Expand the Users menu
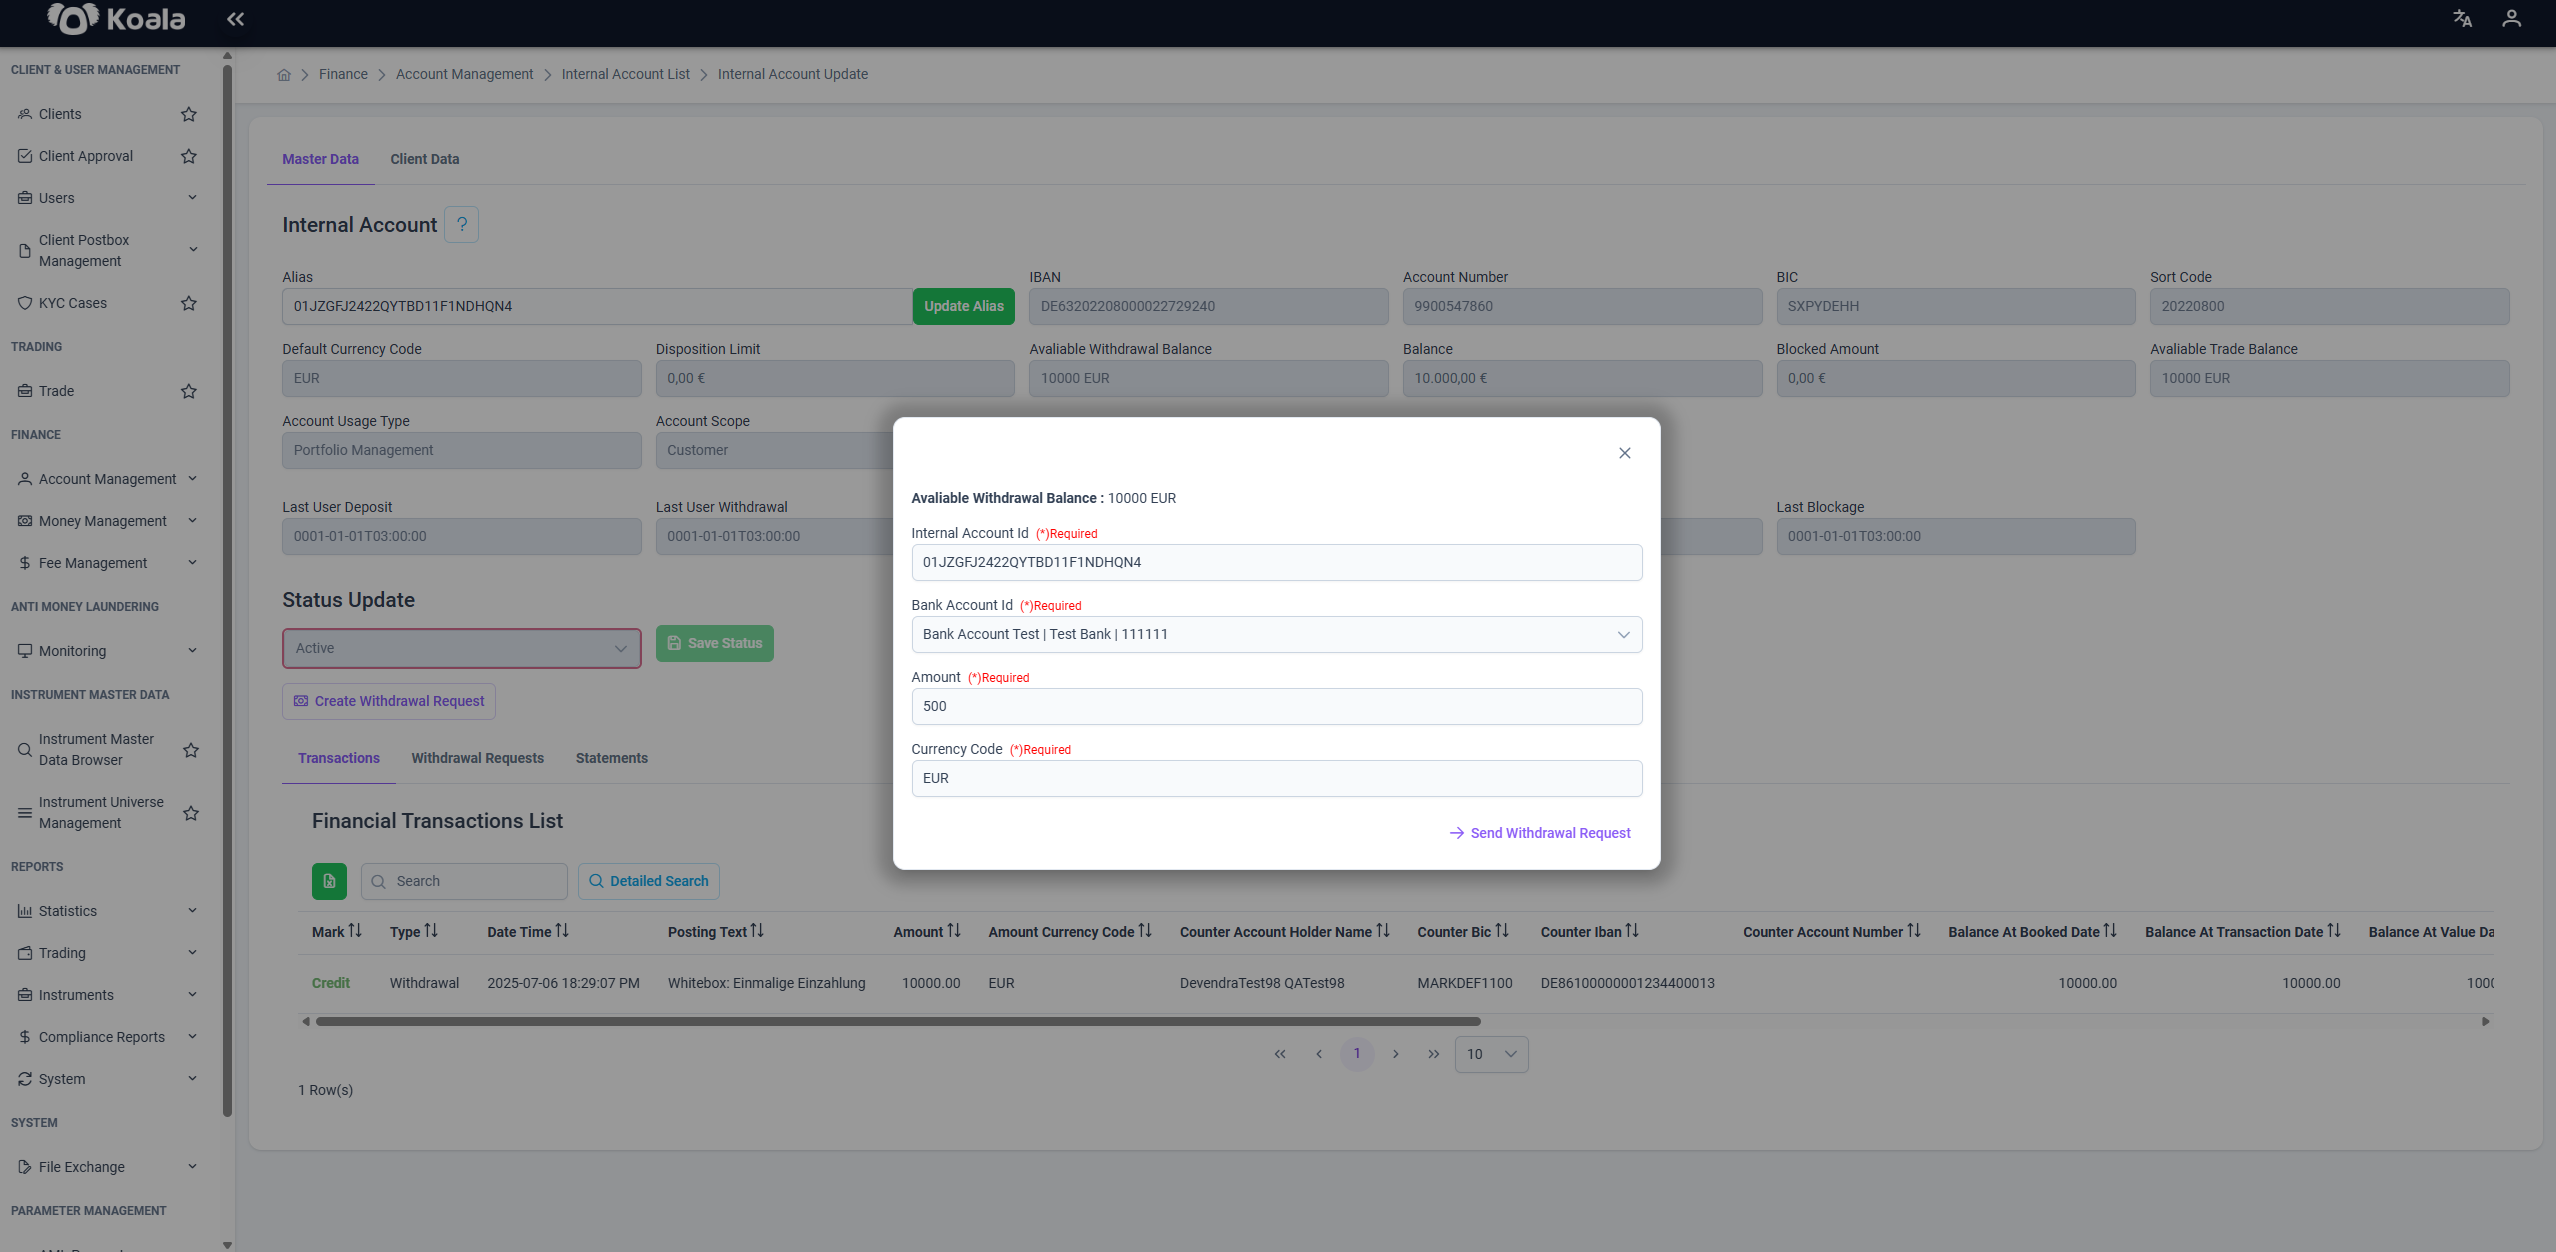 [x=108, y=198]
